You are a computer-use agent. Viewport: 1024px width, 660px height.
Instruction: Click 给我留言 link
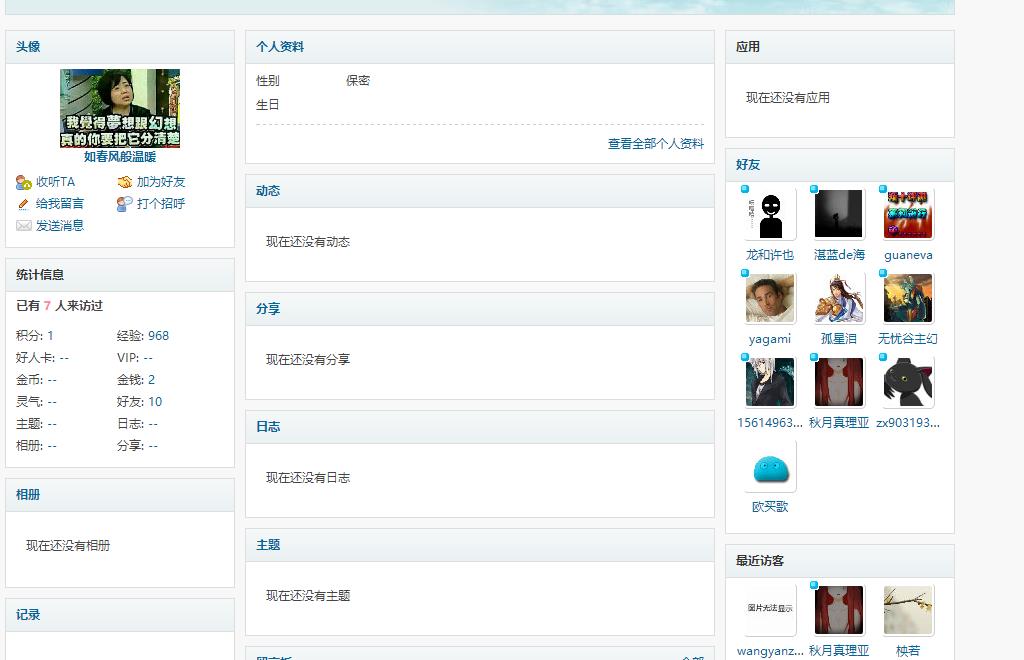pyautogui.click(x=59, y=204)
